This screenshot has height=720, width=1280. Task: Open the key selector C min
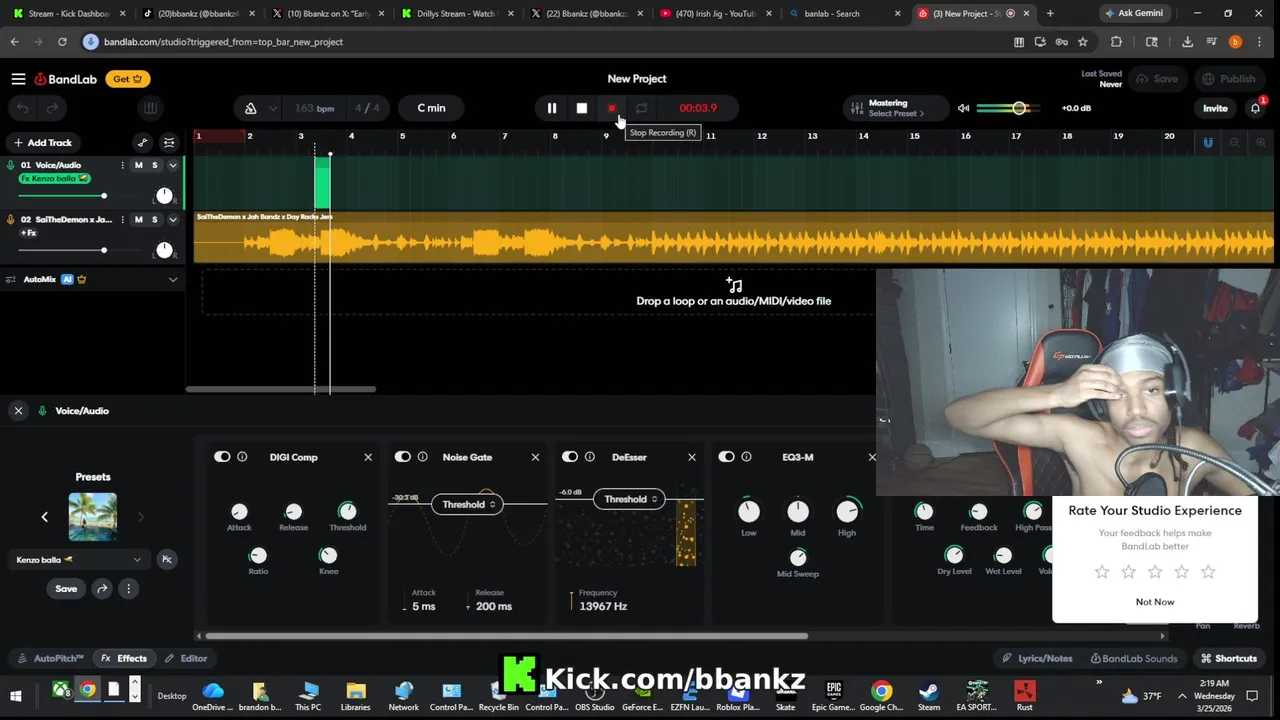click(x=431, y=108)
